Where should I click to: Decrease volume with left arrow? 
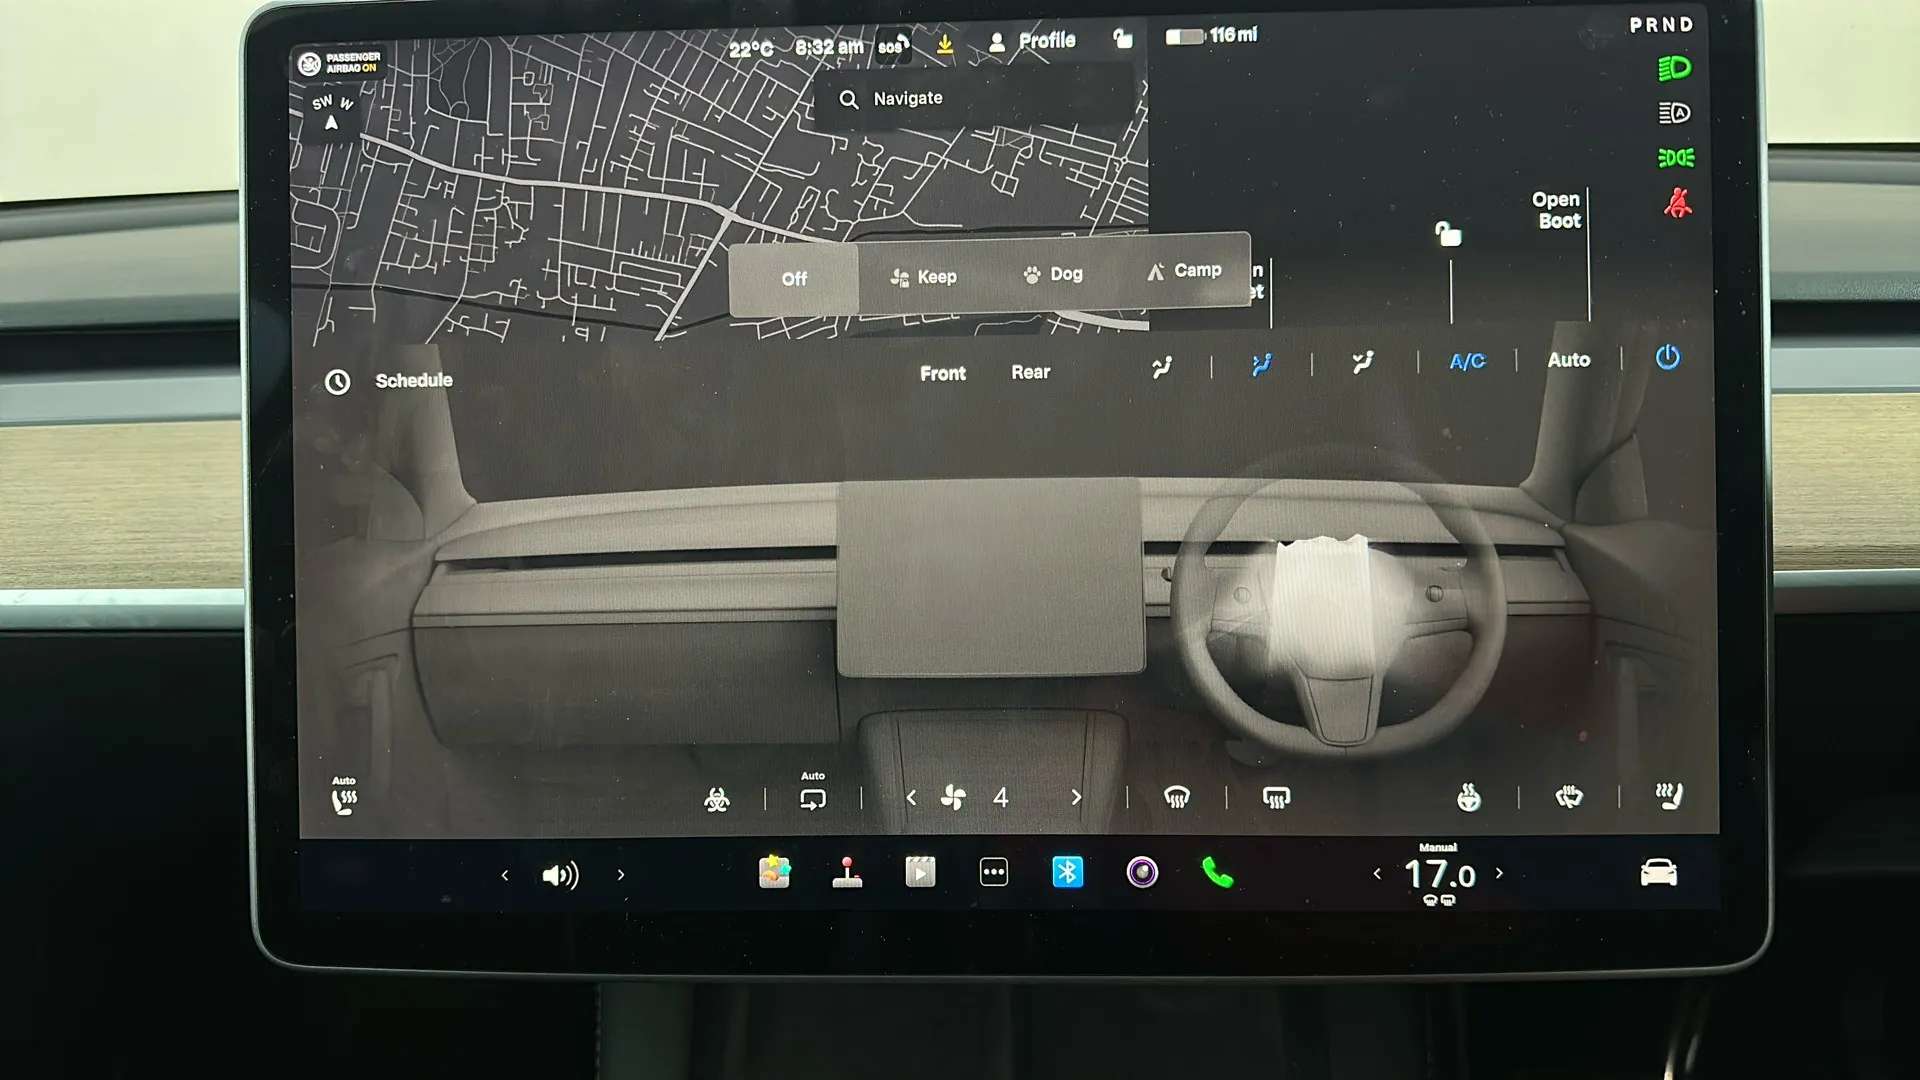(505, 876)
